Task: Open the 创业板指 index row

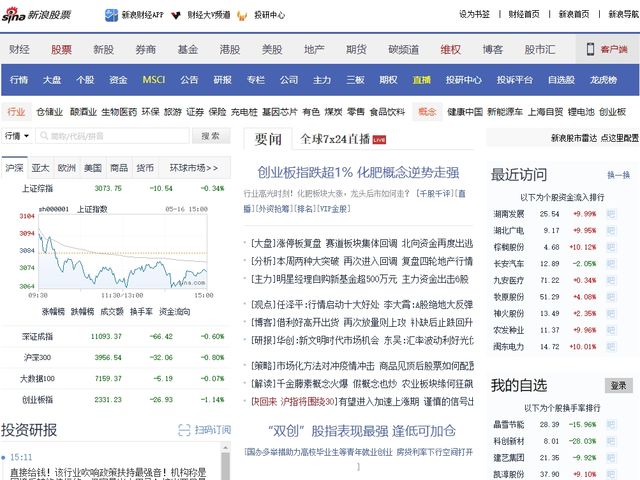Action: click(x=116, y=400)
